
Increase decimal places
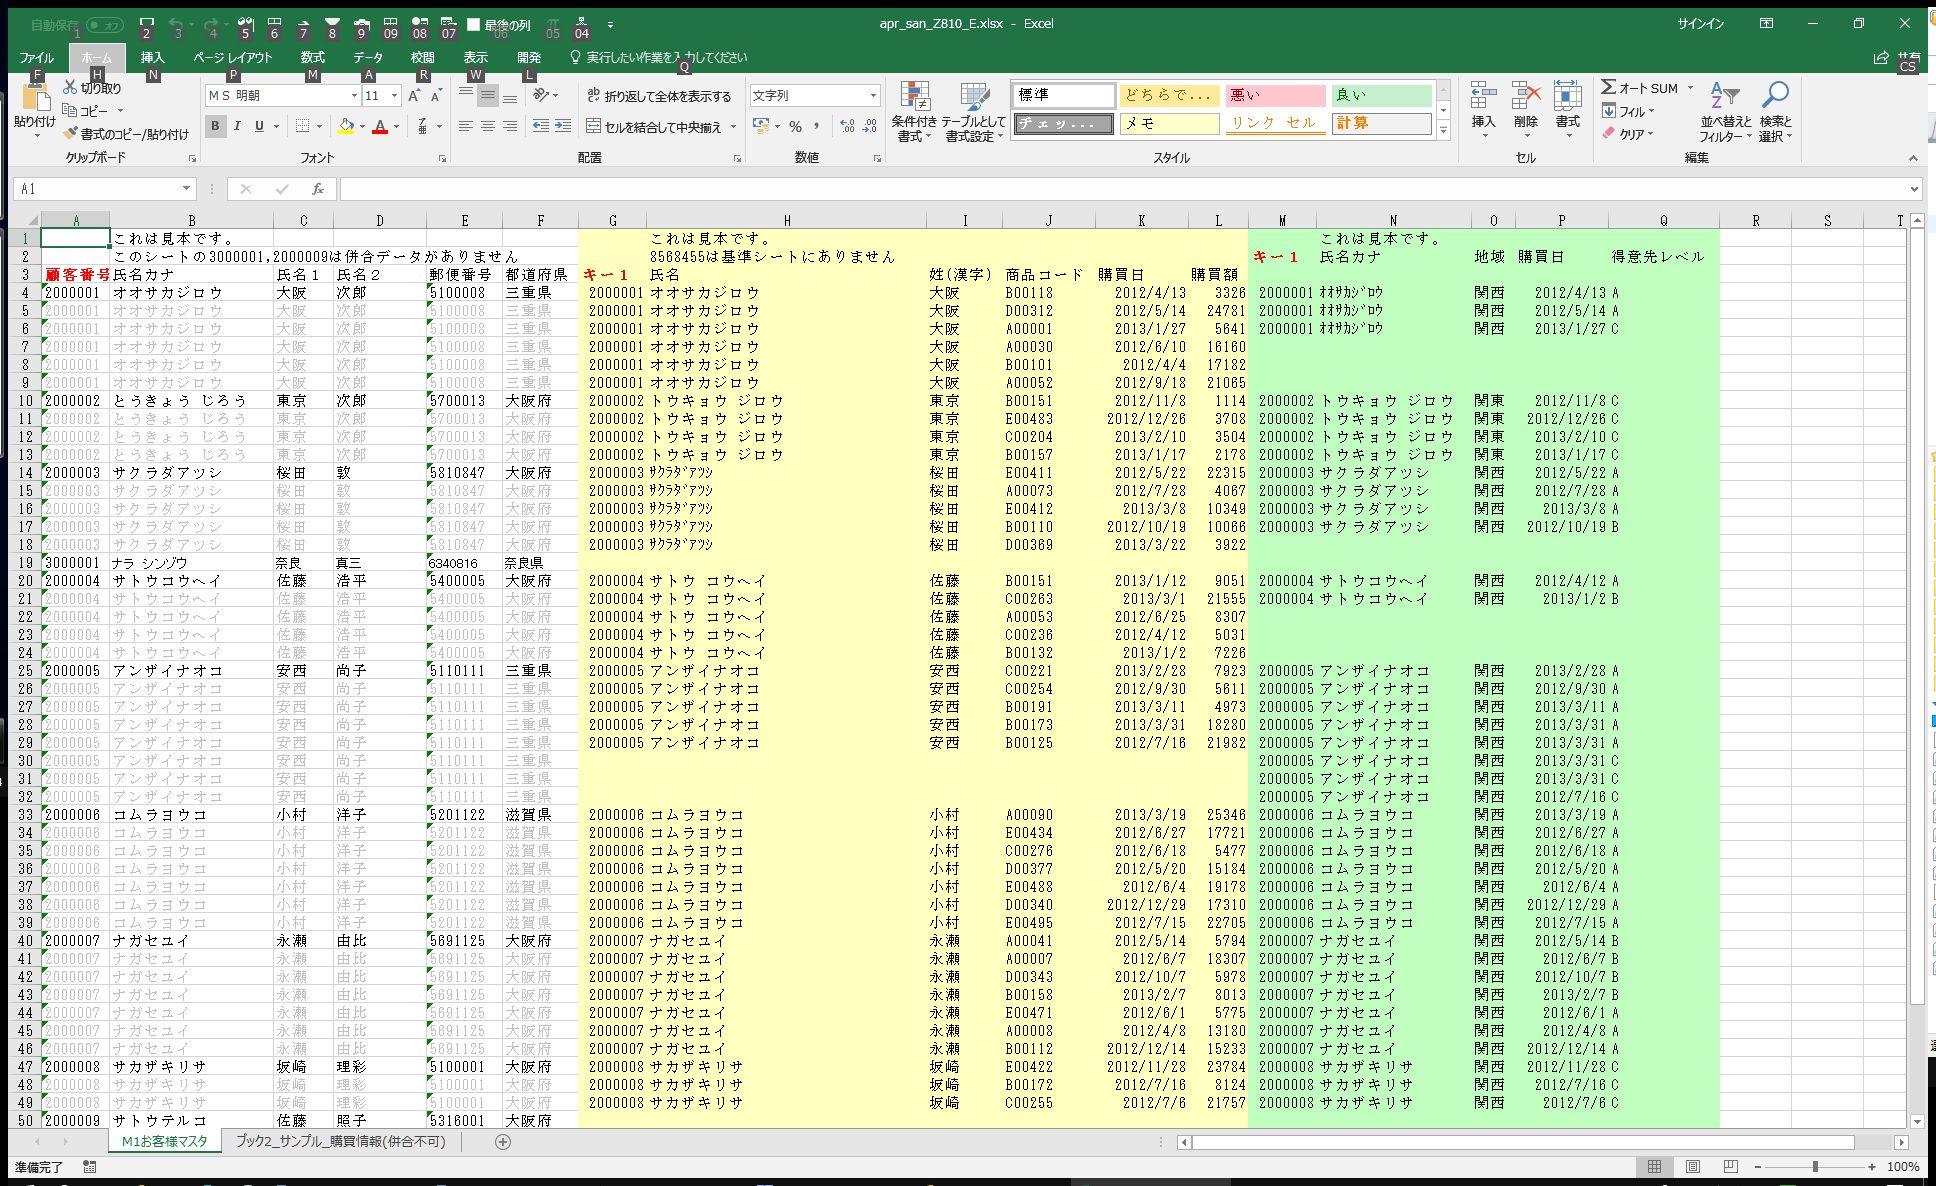click(x=847, y=126)
